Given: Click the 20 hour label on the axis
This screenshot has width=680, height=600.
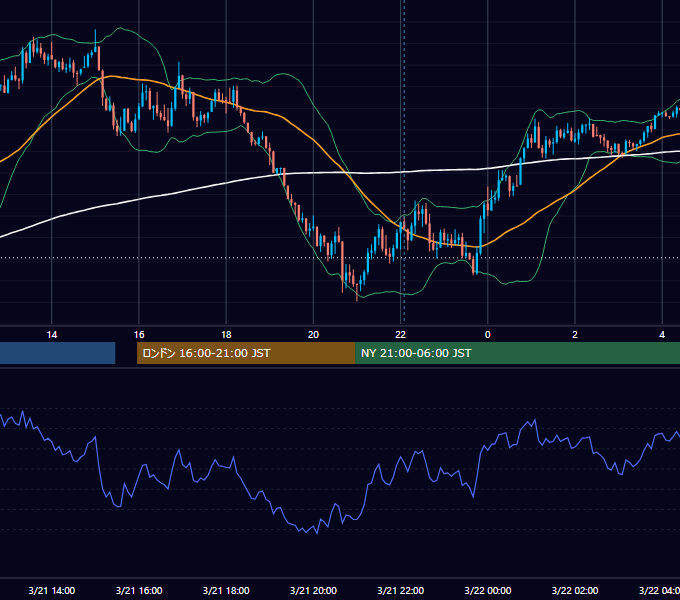Looking at the screenshot, I should click(313, 335).
